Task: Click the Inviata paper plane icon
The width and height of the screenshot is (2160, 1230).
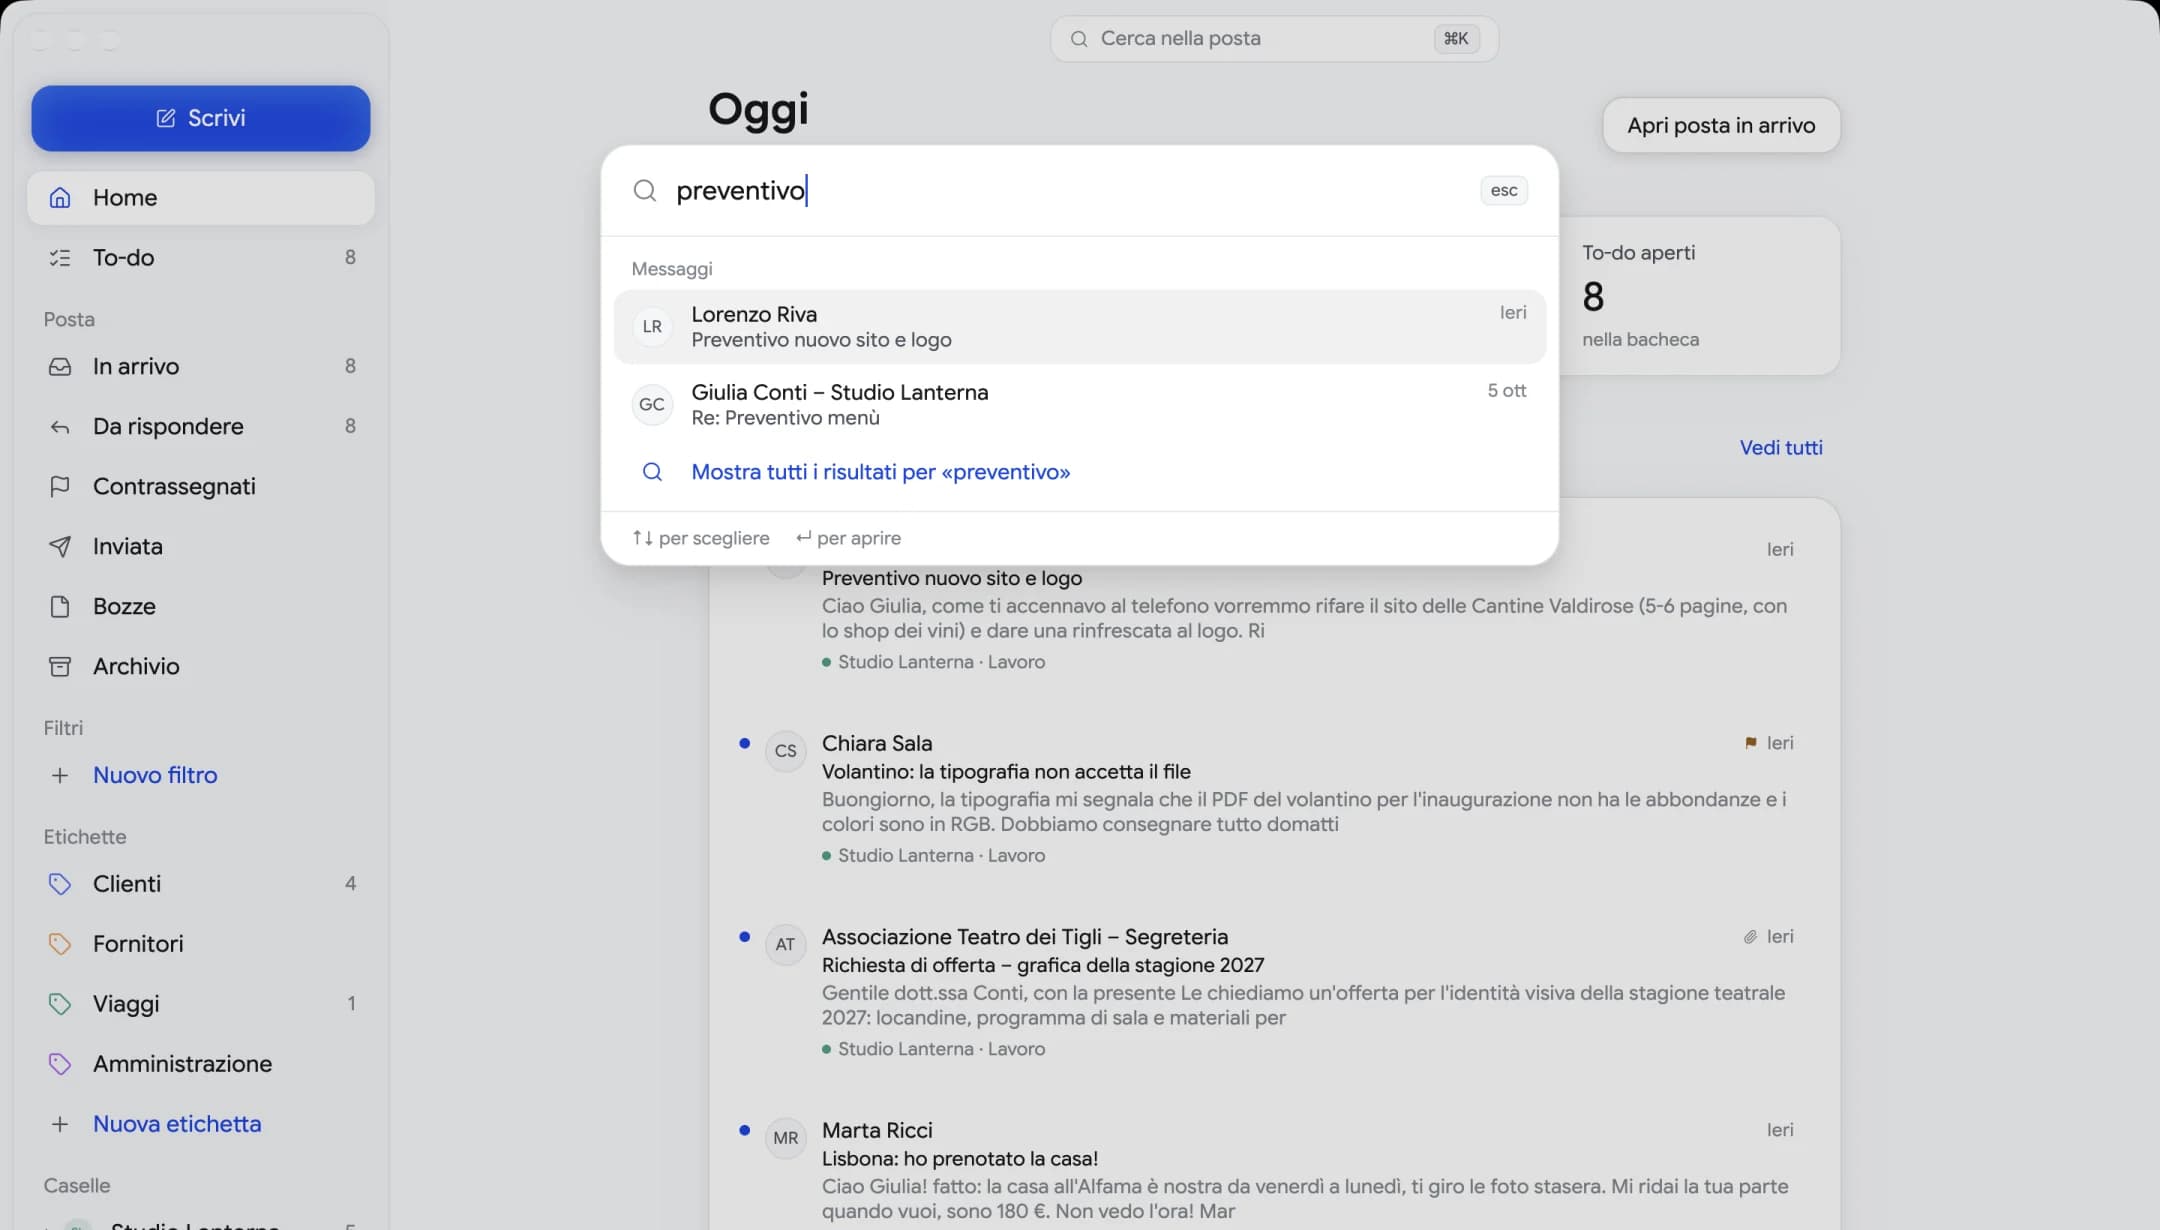Action: point(60,546)
